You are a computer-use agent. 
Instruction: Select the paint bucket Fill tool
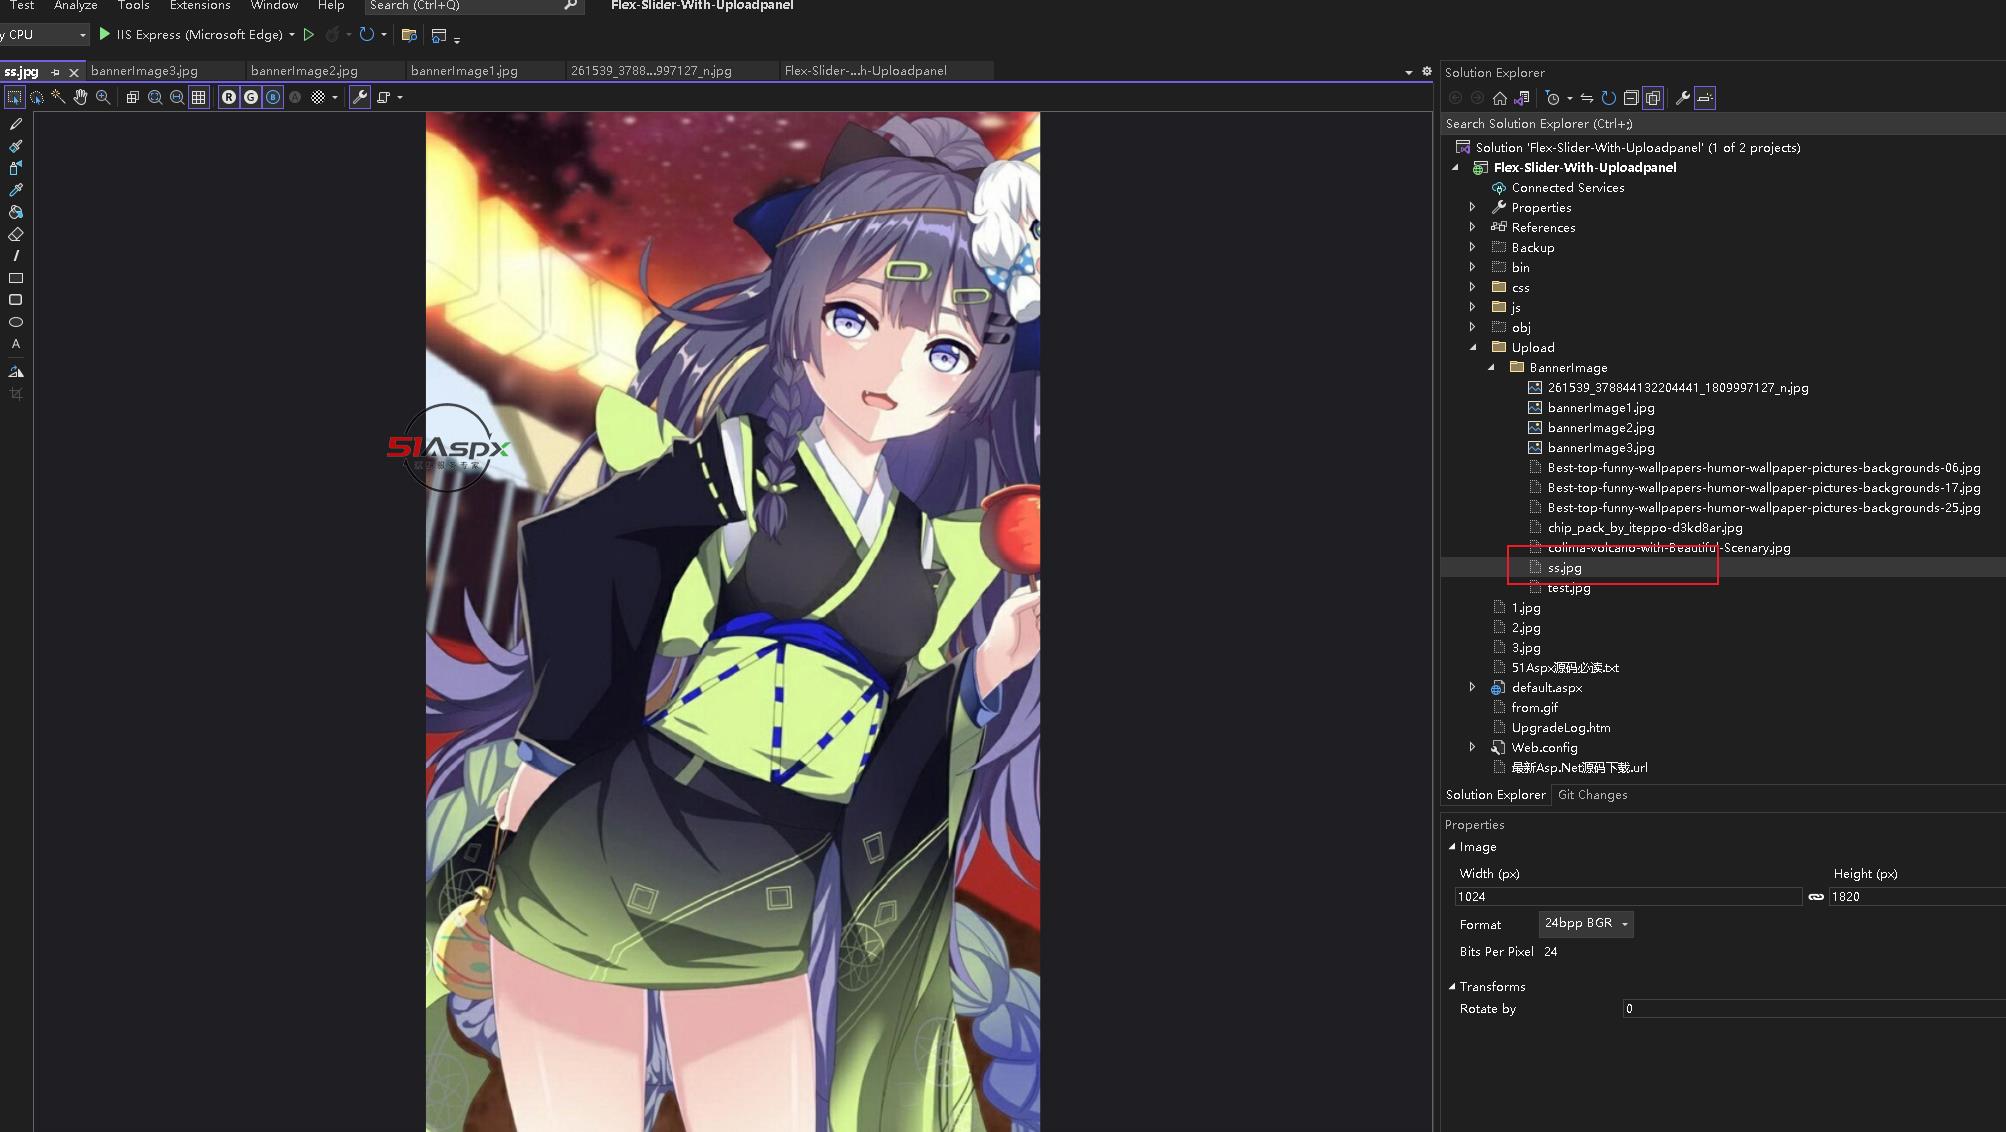click(16, 212)
